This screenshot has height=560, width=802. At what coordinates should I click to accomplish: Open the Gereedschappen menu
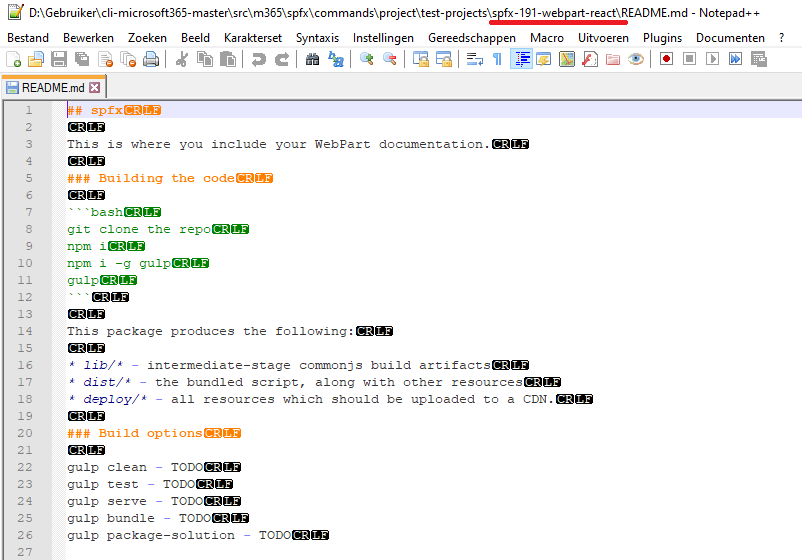pyautogui.click(x=472, y=38)
